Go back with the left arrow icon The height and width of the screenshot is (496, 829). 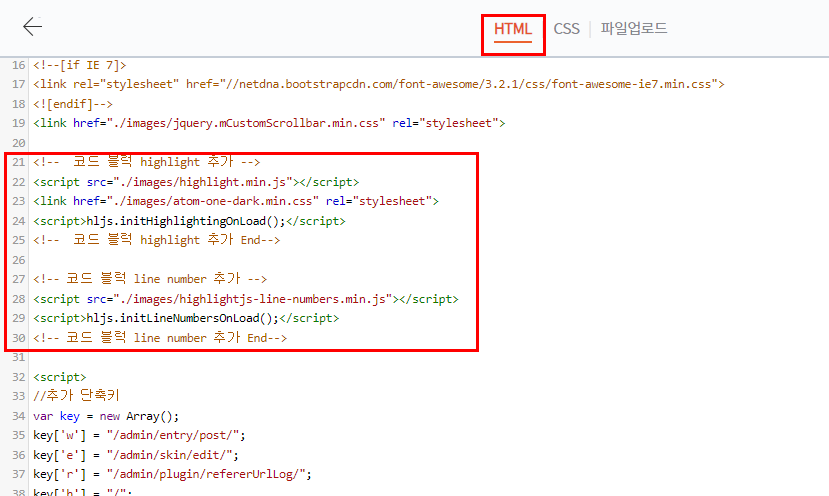[33, 26]
